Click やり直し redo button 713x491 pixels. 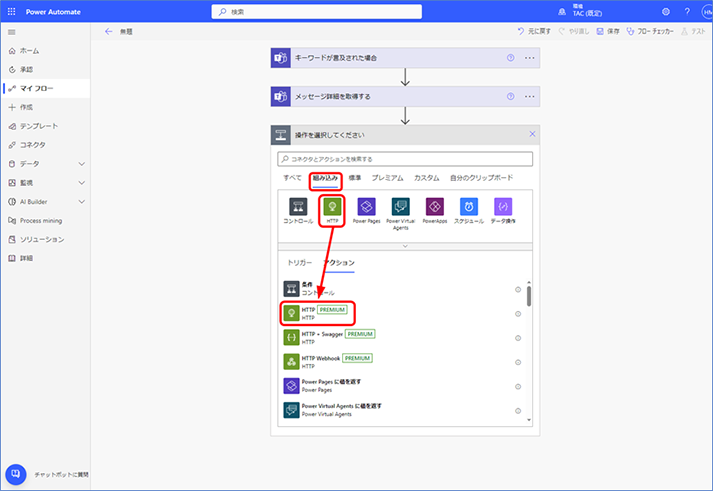coord(574,31)
